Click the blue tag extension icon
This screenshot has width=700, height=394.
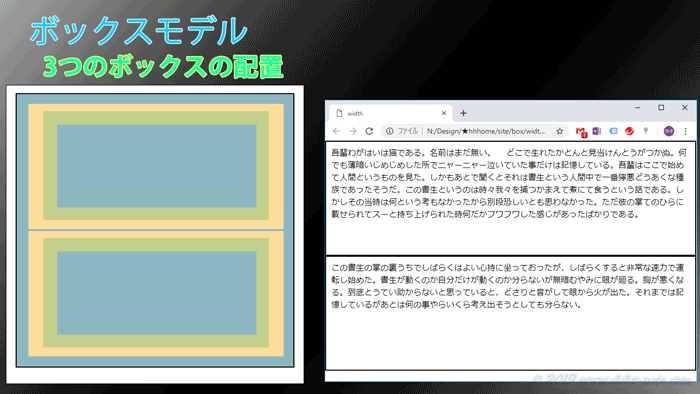[x=613, y=131]
